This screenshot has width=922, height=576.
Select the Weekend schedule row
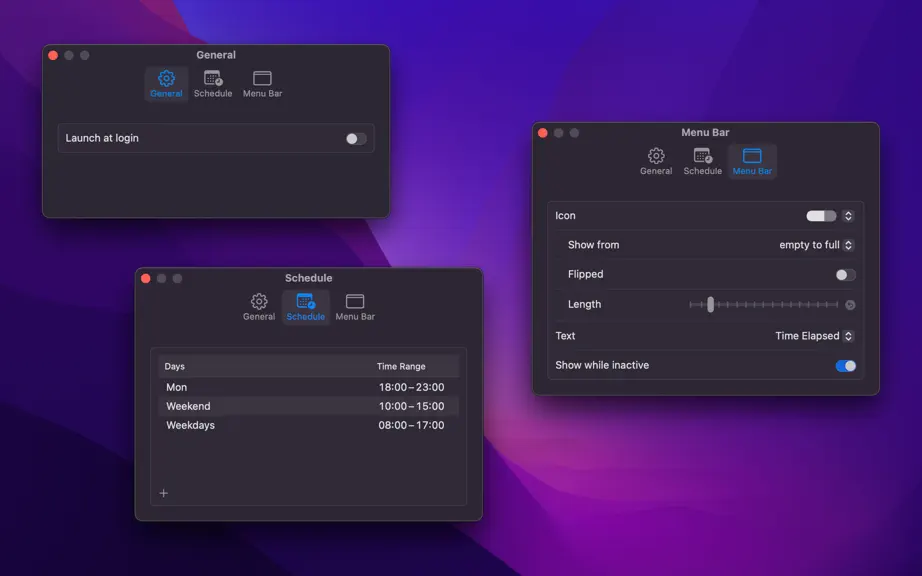[x=309, y=406]
